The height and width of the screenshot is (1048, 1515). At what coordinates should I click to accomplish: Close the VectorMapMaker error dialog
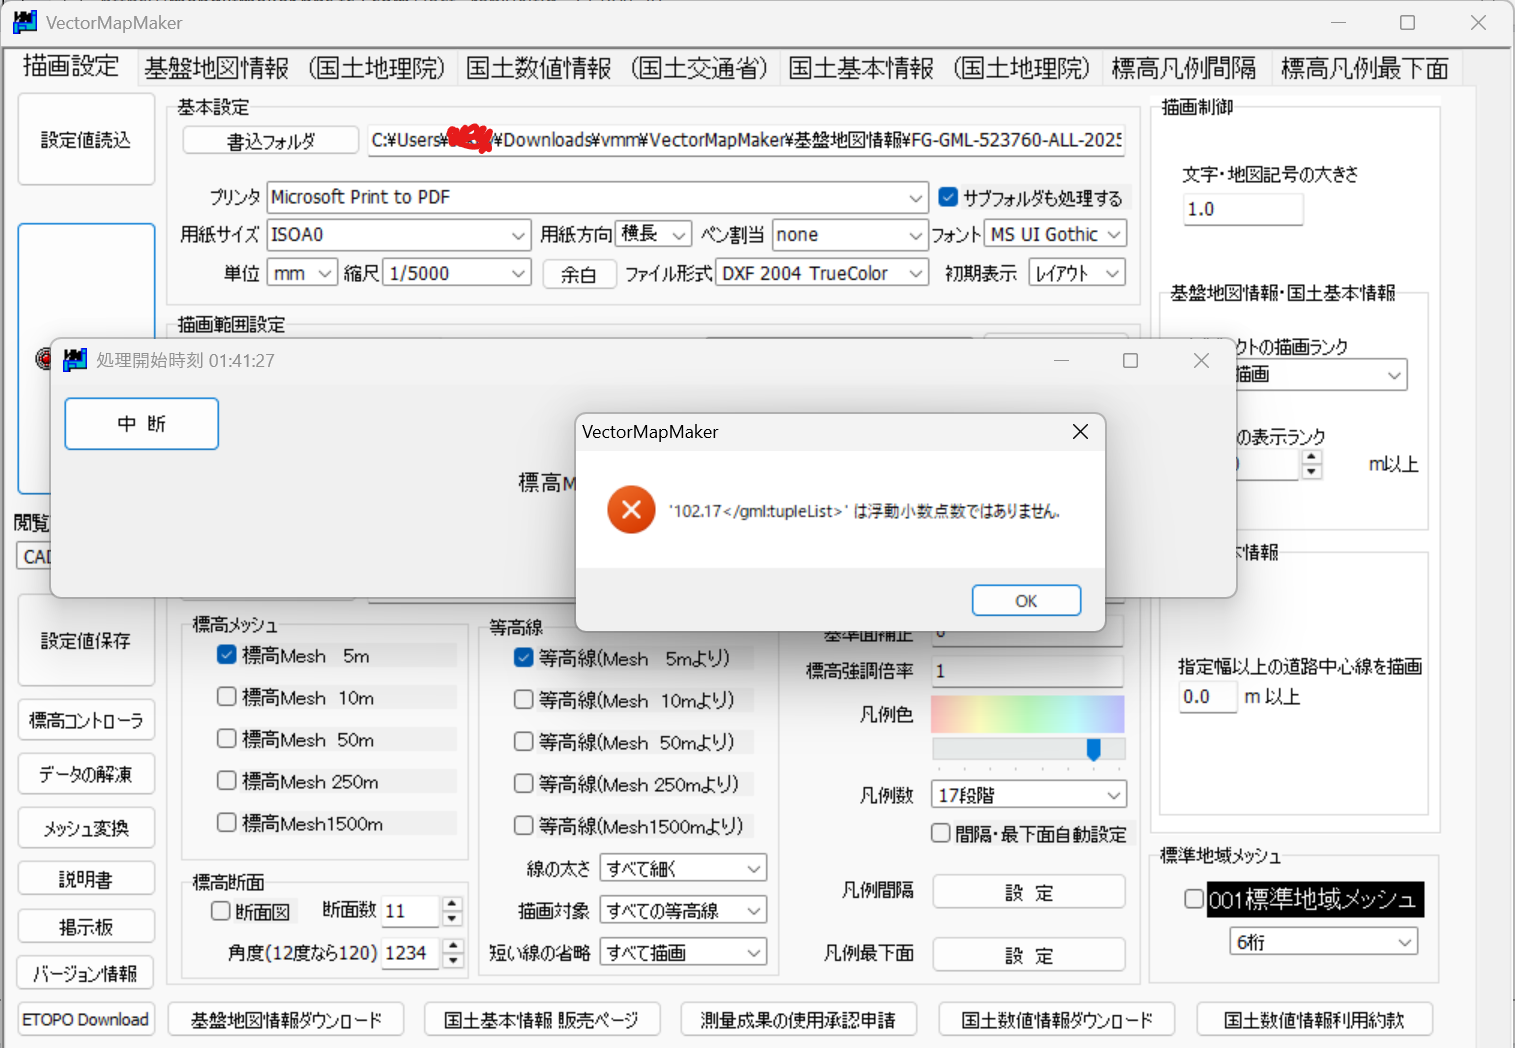point(1080,431)
